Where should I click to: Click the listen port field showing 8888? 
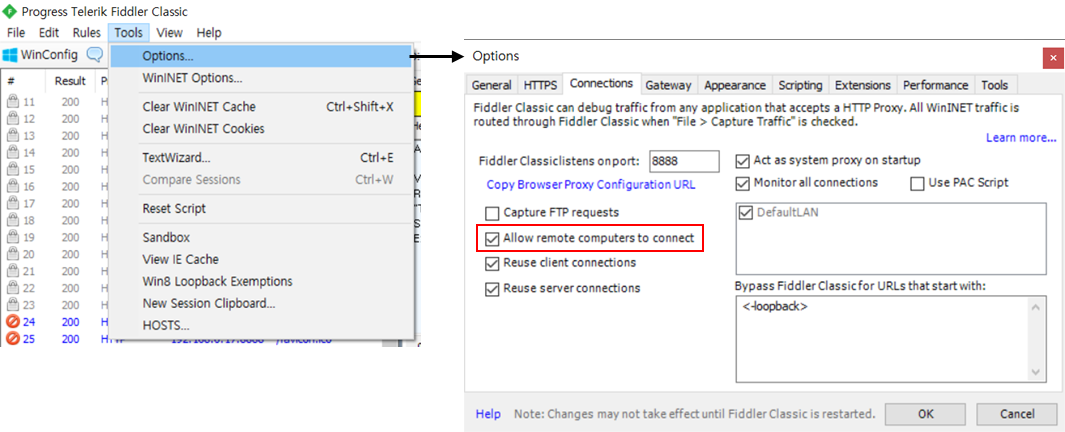pos(684,162)
